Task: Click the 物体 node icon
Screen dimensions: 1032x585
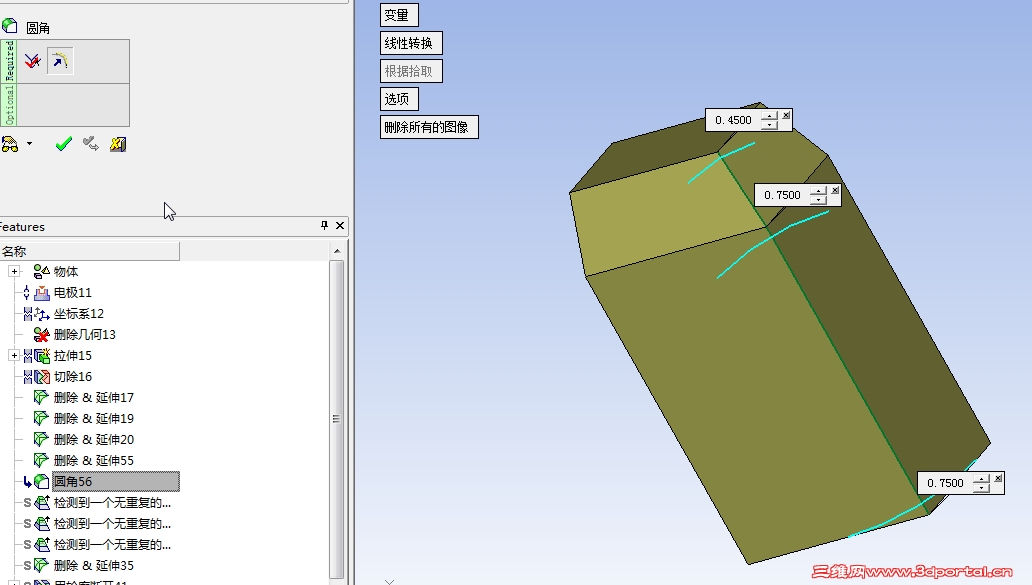Action: (x=41, y=271)
